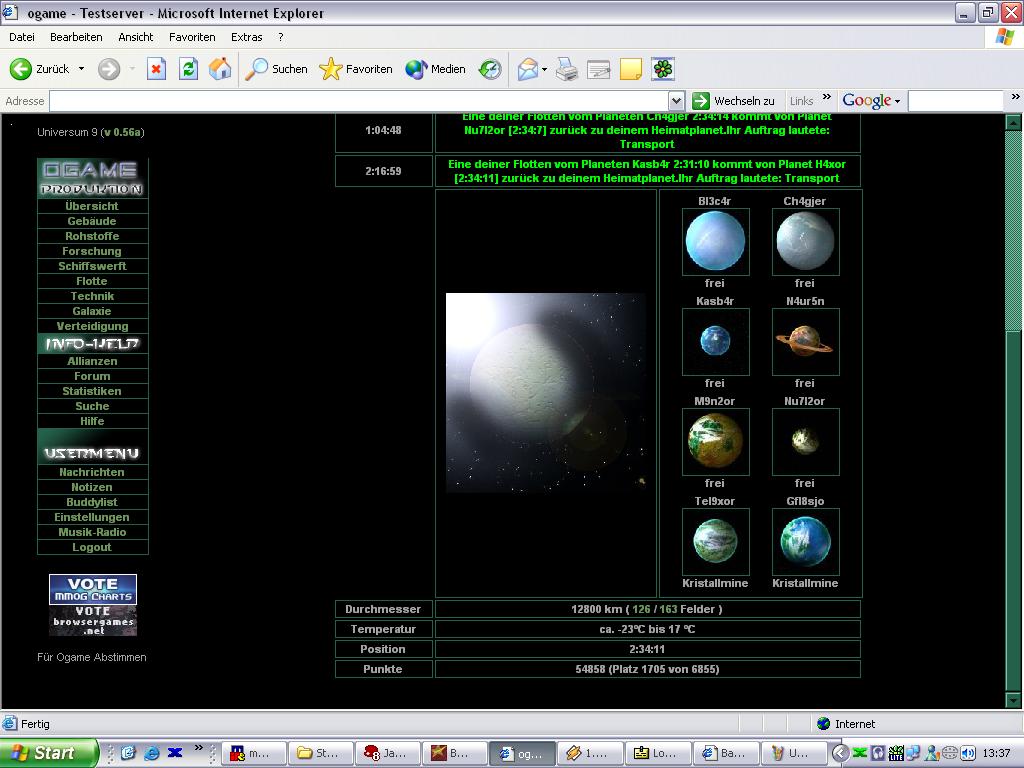Open the Back button history dropdown arrow
The width and height of the screenshot is (1024, 768).
[82, 69]
